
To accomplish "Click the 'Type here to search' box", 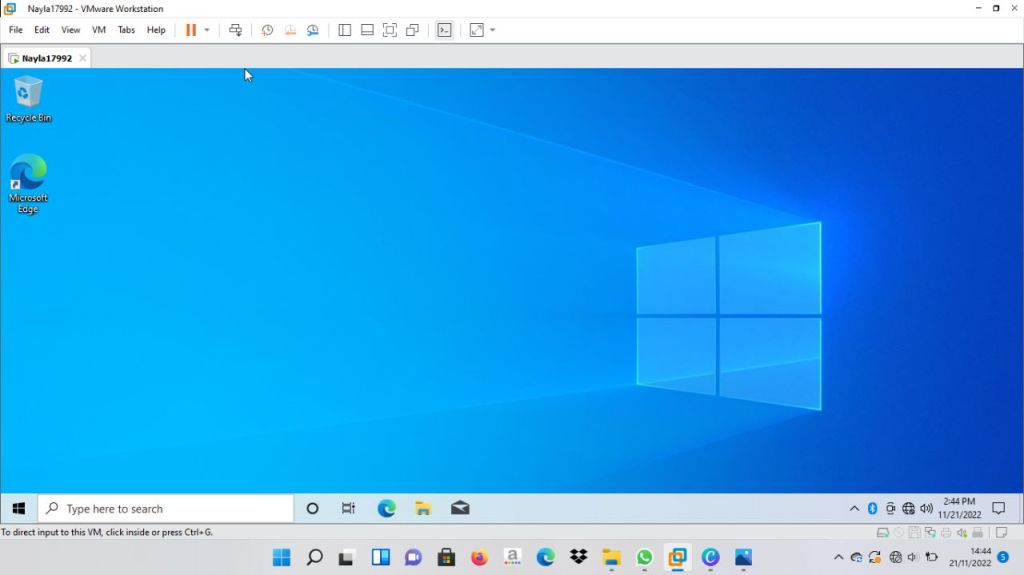I will point(166,508).
